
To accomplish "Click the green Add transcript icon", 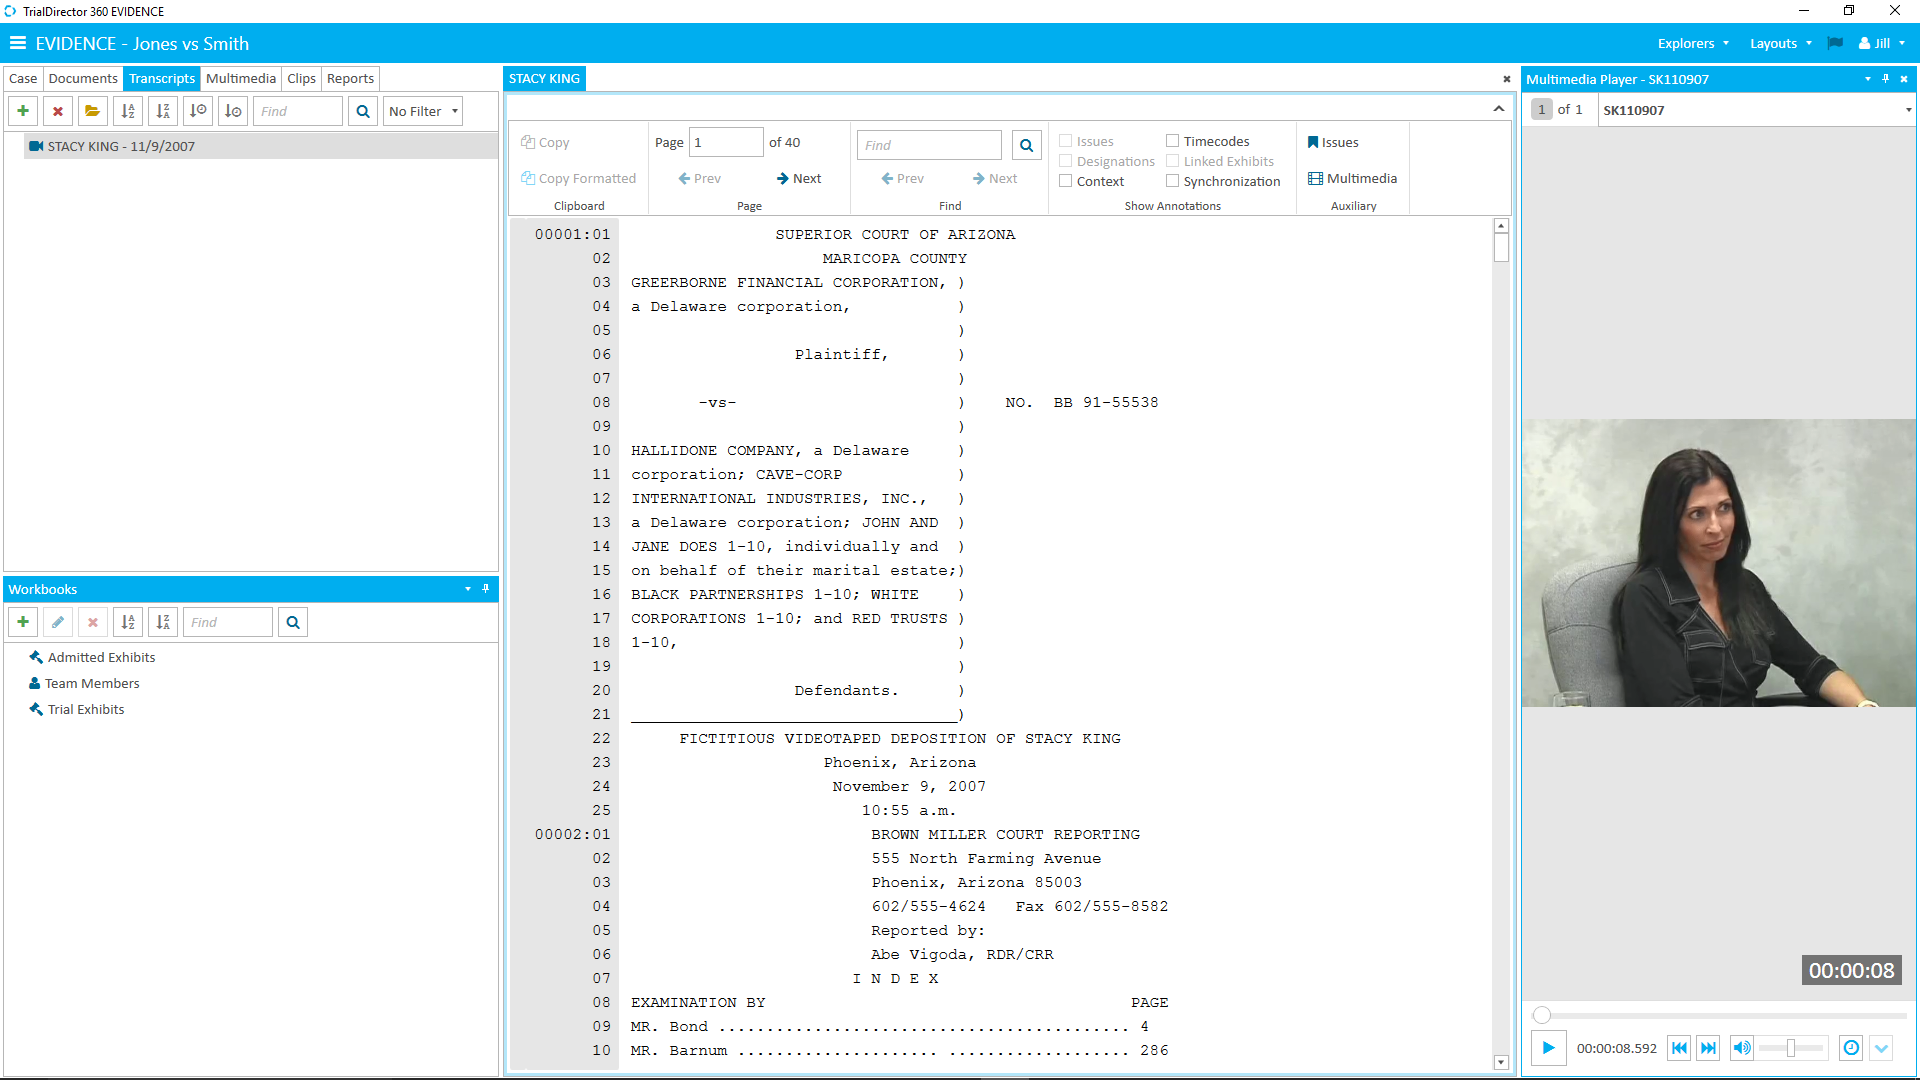I will [23, 111].
